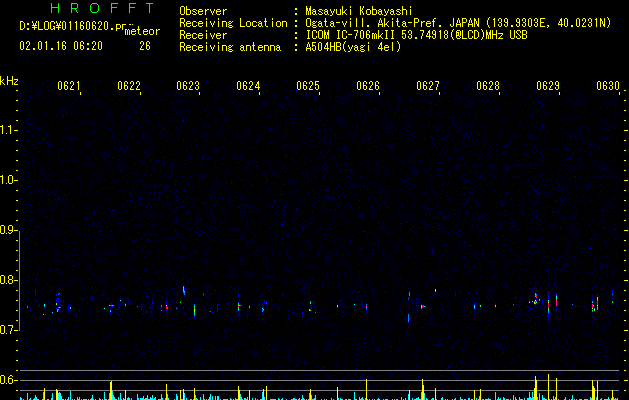Click date stamp 02.01.16 06:20
The width and height of the screenshot is (629, 400).
[x=61, y=46]
